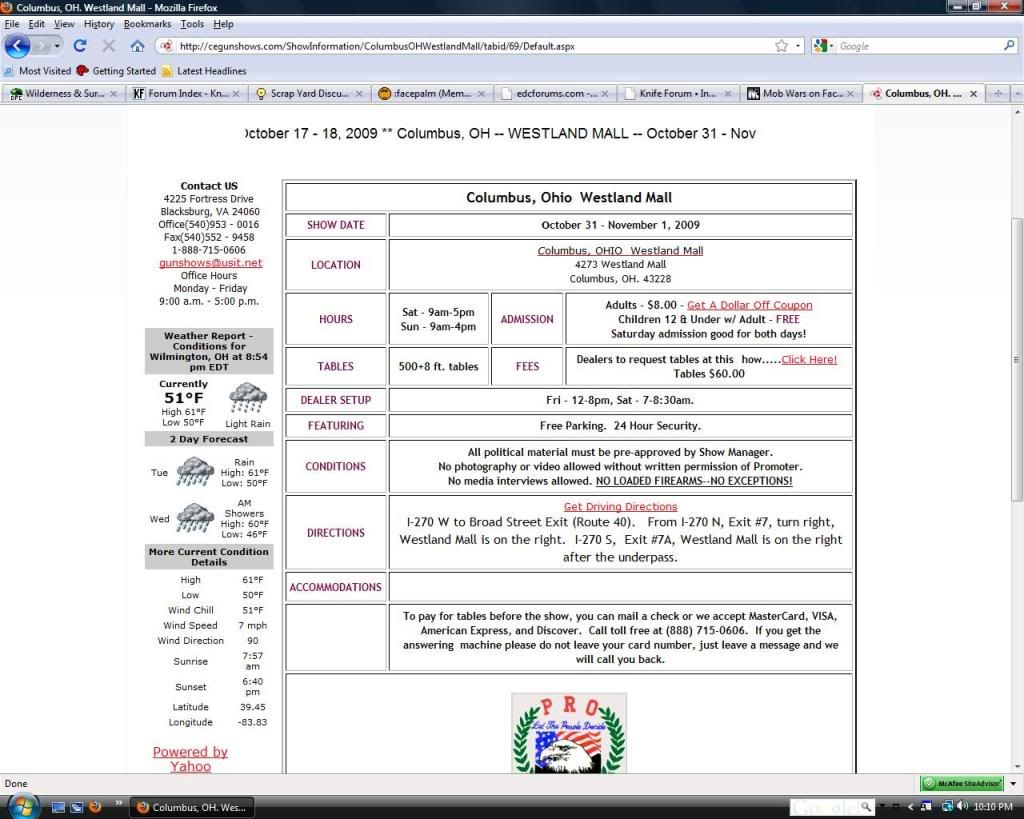Screen dimensions: 1024x819
Task: Go to the Firefox Home page icon
Action: point(137,46)
